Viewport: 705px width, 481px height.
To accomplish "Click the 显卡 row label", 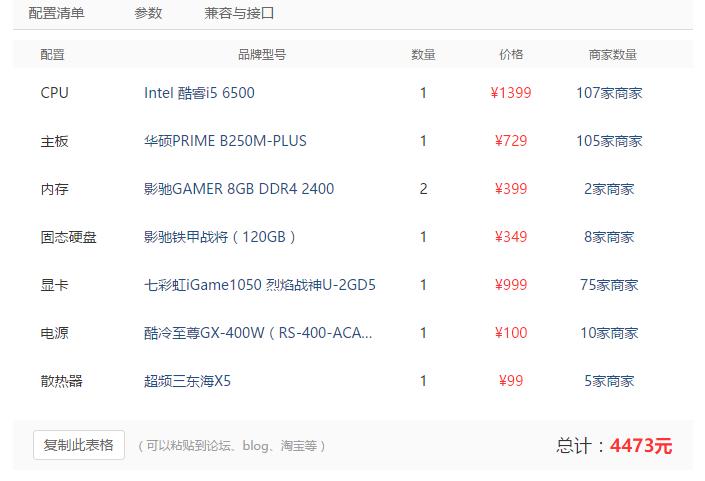I will tap(54, 285).
